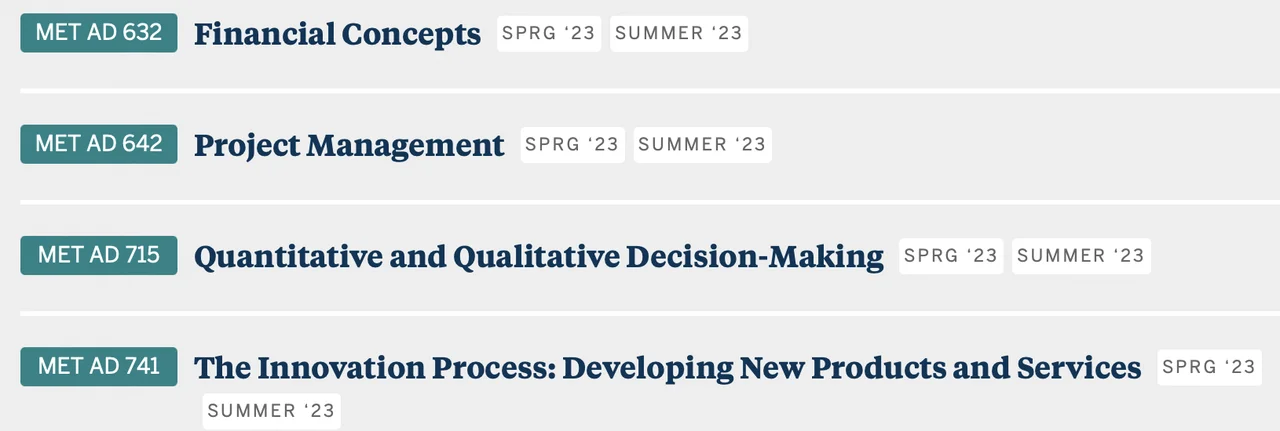Click the divider line below Project Management

pos(640,201)
